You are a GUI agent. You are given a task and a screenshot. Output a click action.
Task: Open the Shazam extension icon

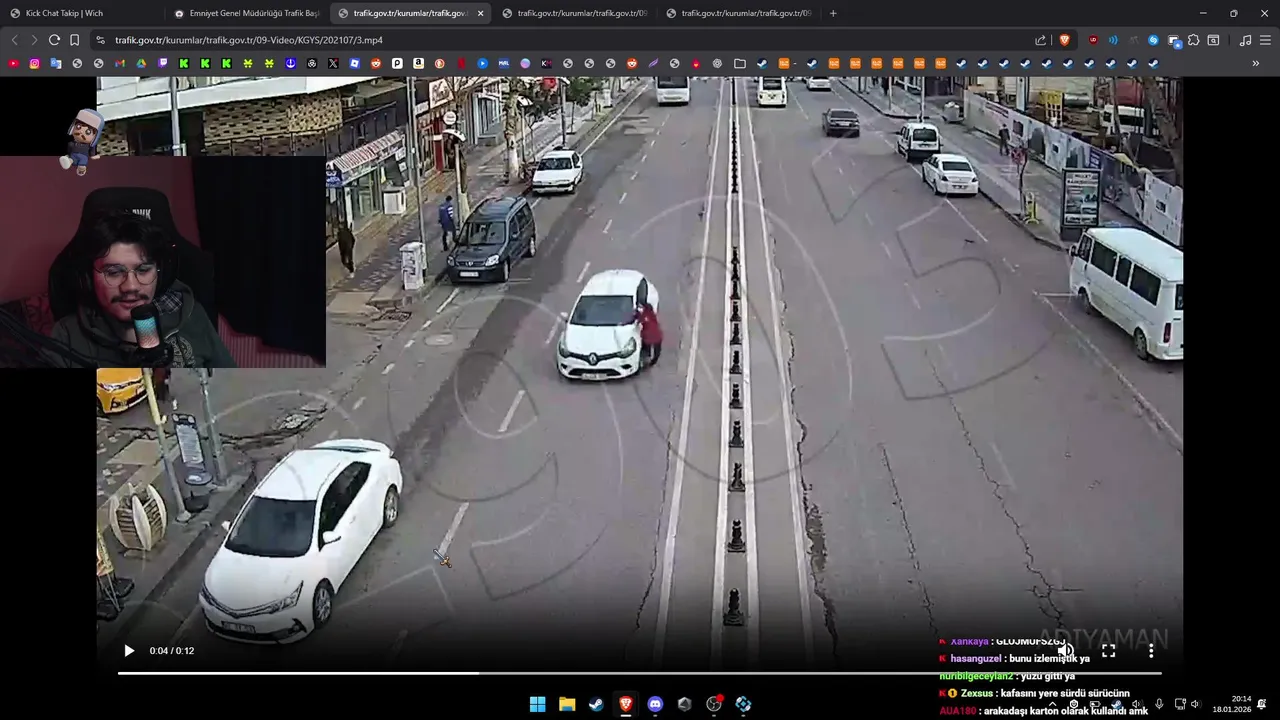pos(1153,40)
